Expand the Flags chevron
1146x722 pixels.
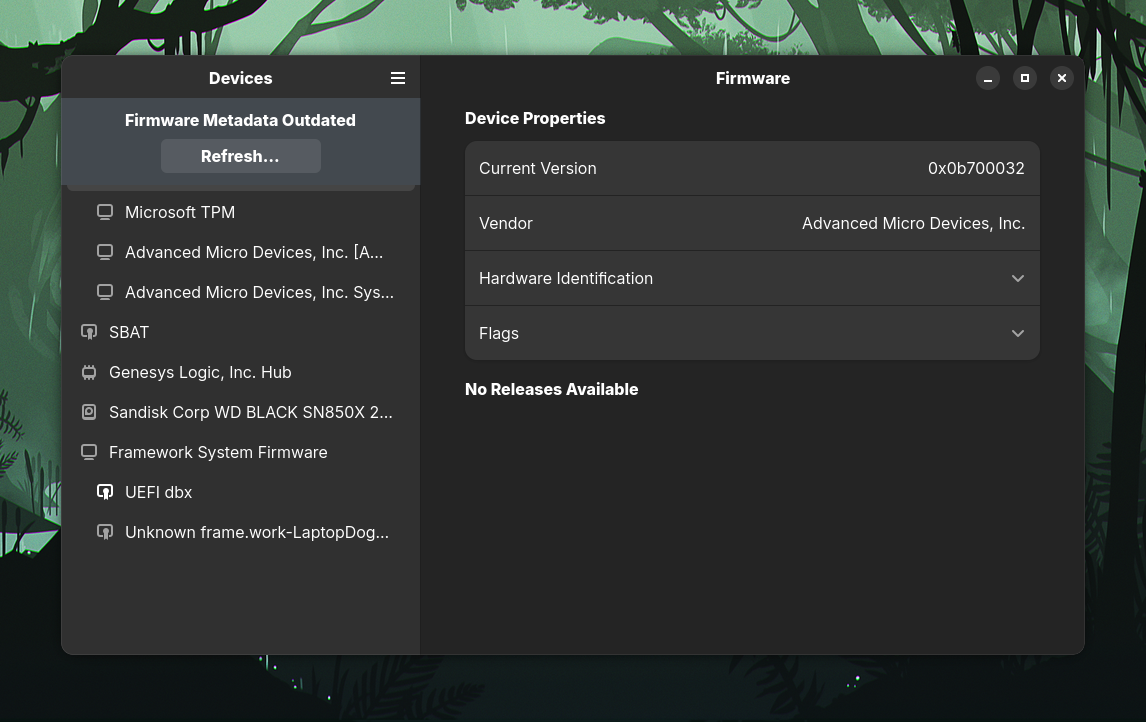(x=1017, y=333)
